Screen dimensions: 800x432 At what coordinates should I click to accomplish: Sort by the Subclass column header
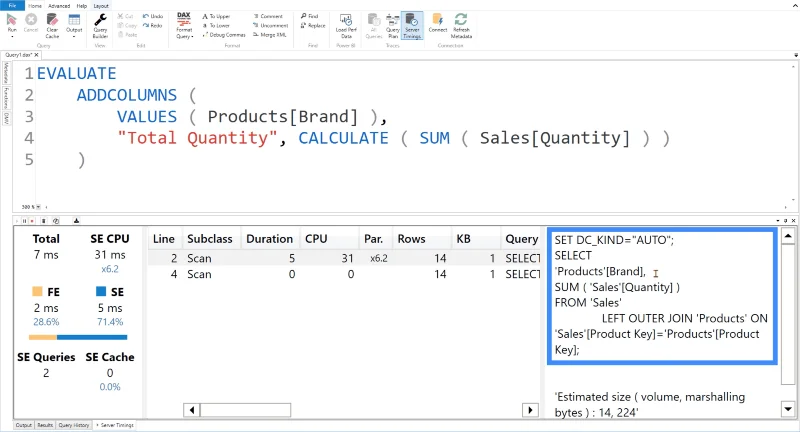point(209,239)
